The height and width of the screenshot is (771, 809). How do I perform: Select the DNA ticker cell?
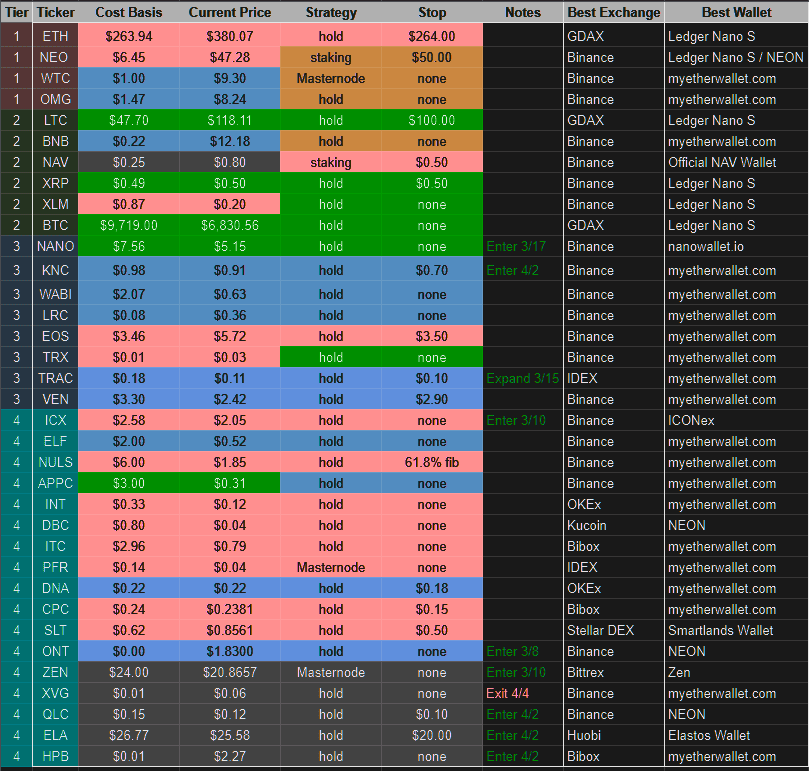coord(56,588)
